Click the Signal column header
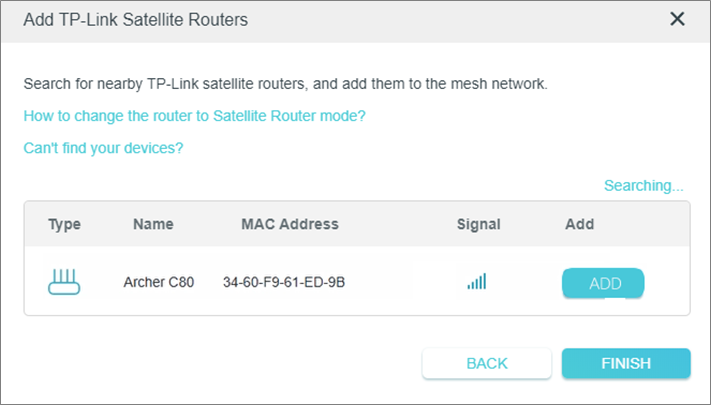This screenshot has width=711, height=405. tap(479, 224)
